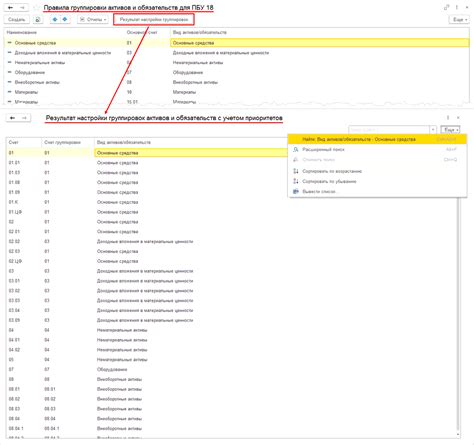
Task: Click the forward arrow in the top window
Action: coord(22,7)
